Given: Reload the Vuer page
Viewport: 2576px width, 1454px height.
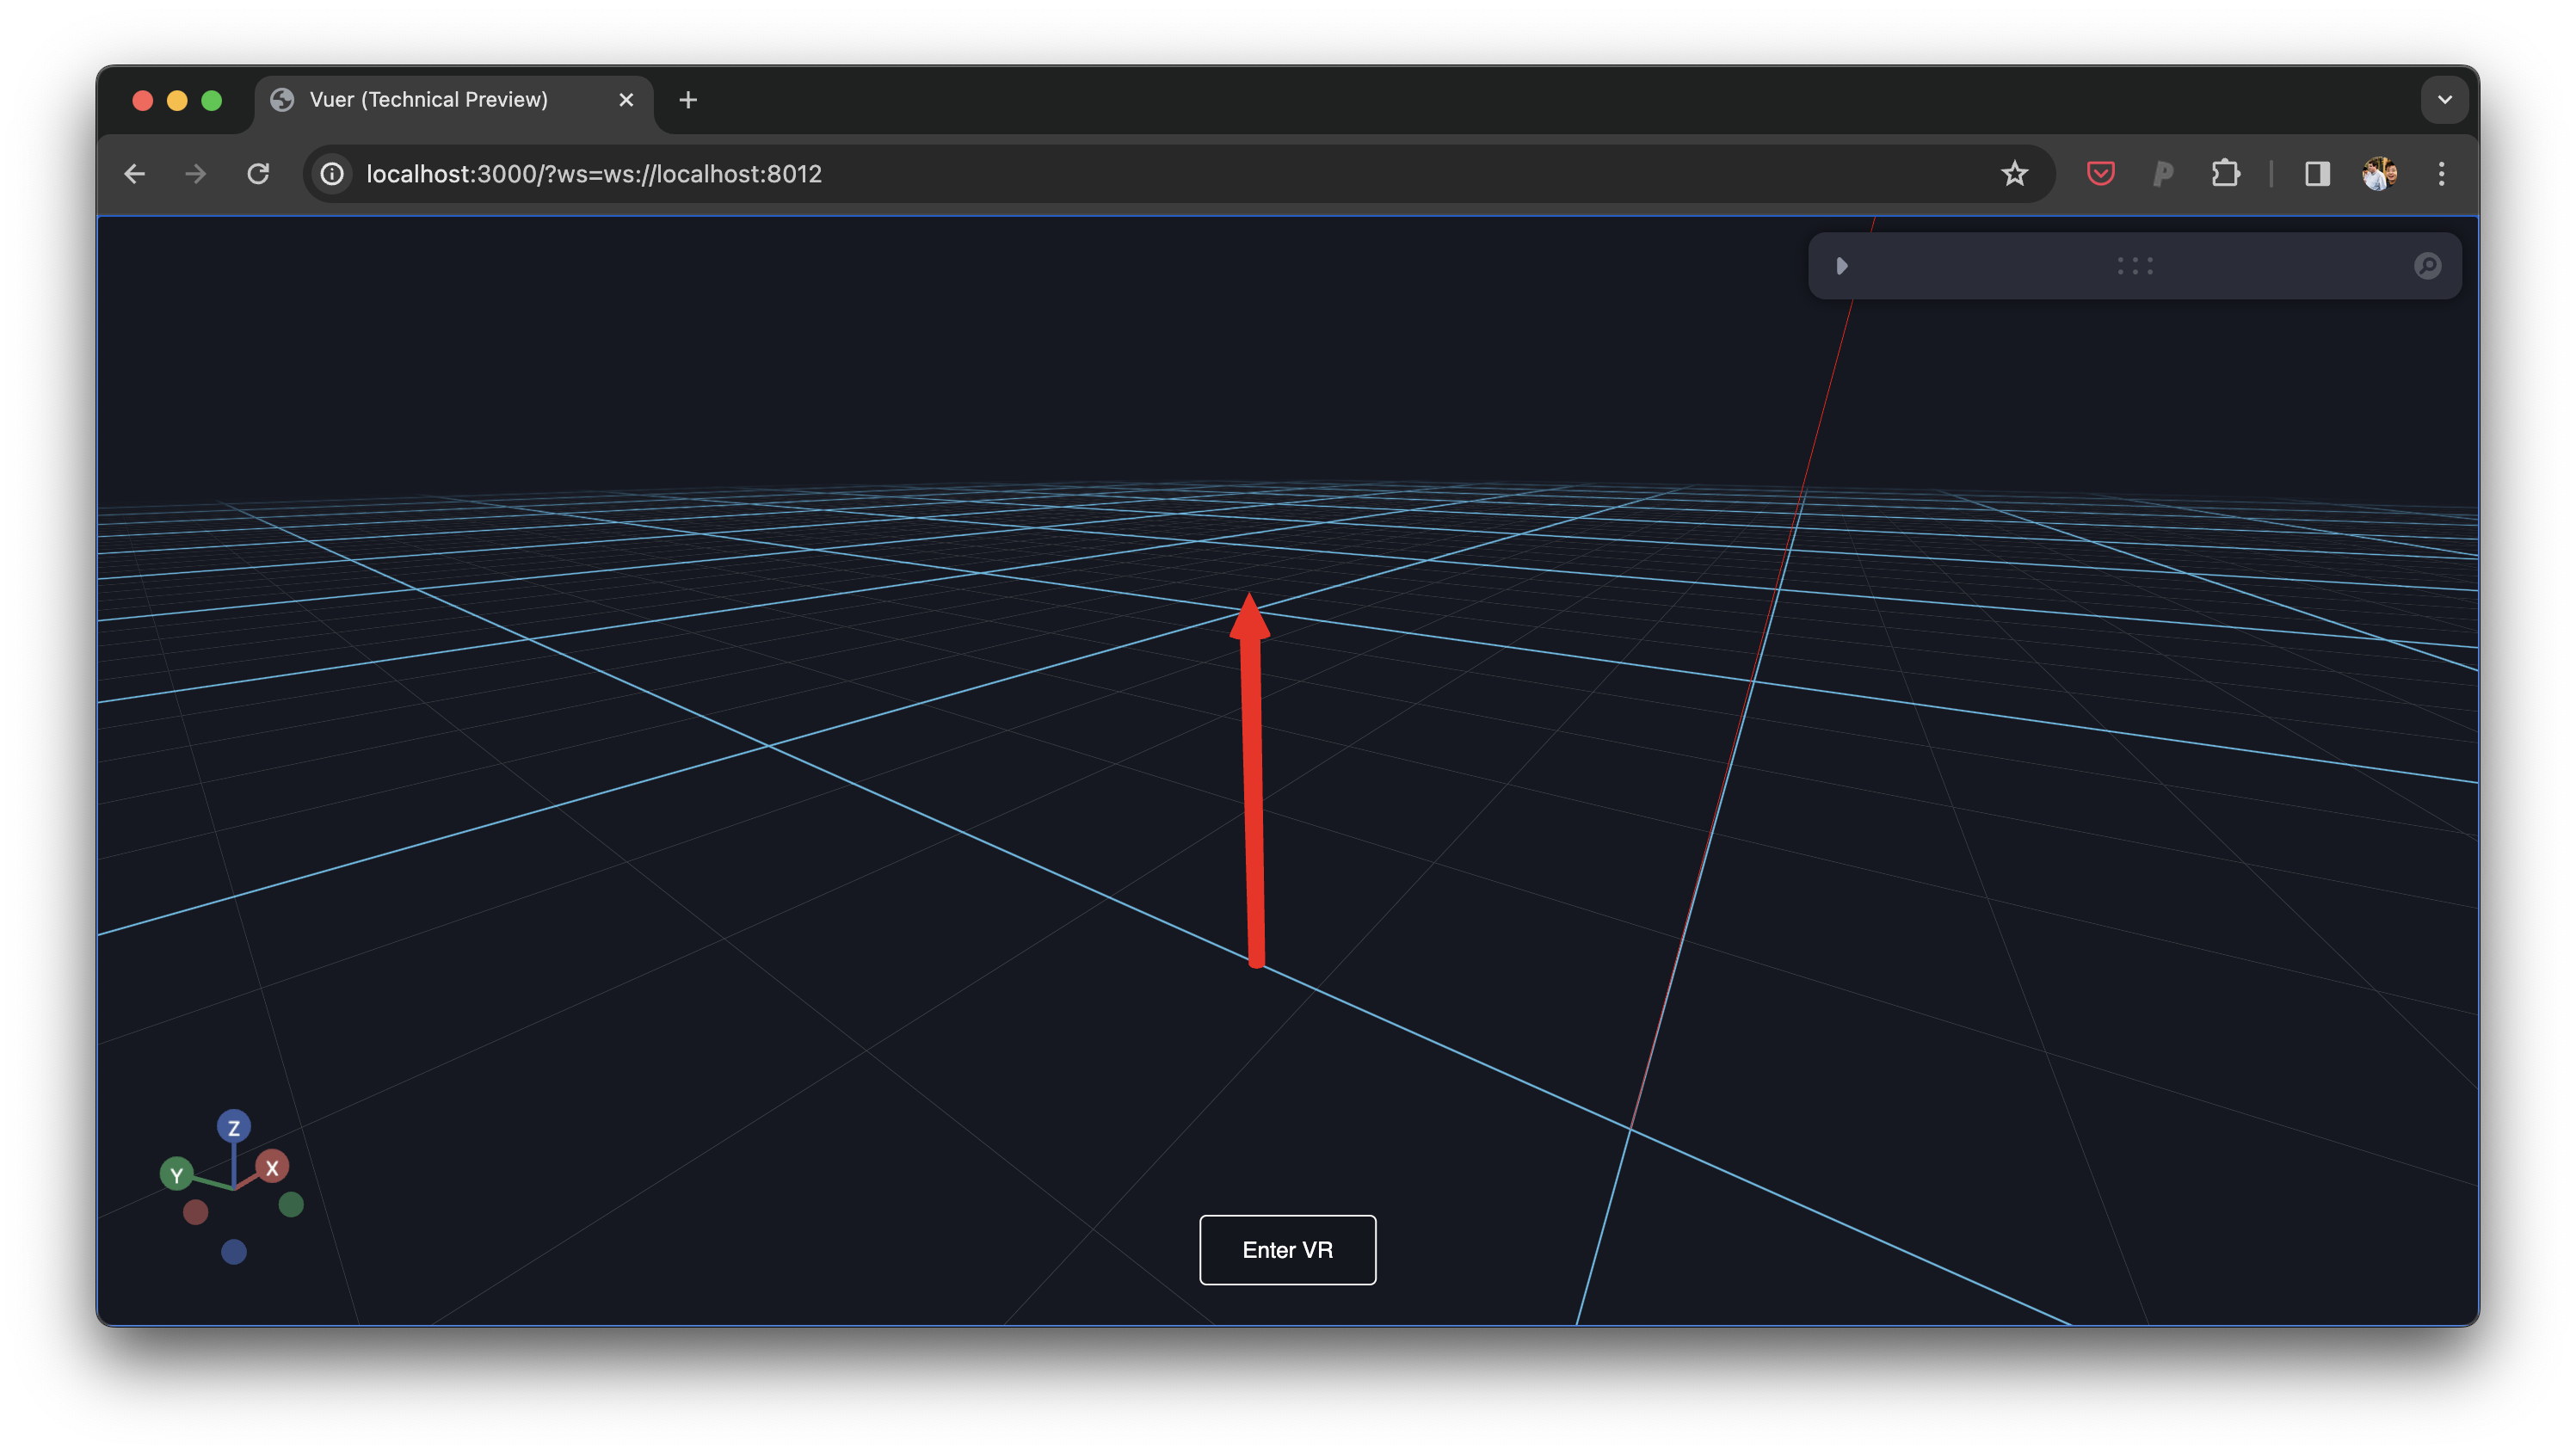Looking at the screenshot, I should tap(258, 174).
